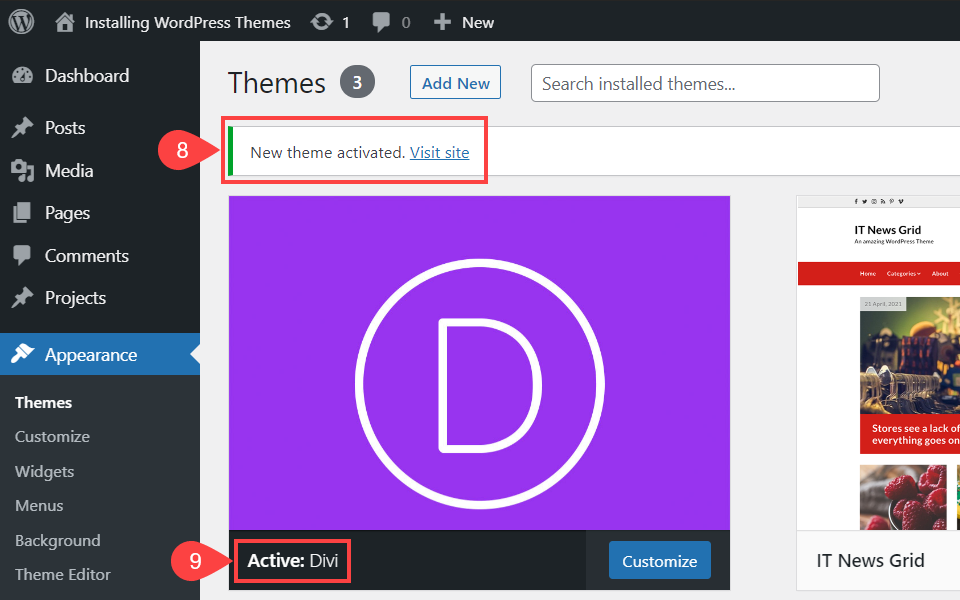Image resolution: width=960 pixels, height=600 pixels.
Task: Select the Dashboard gauge icon
Action: pos(24,75)
